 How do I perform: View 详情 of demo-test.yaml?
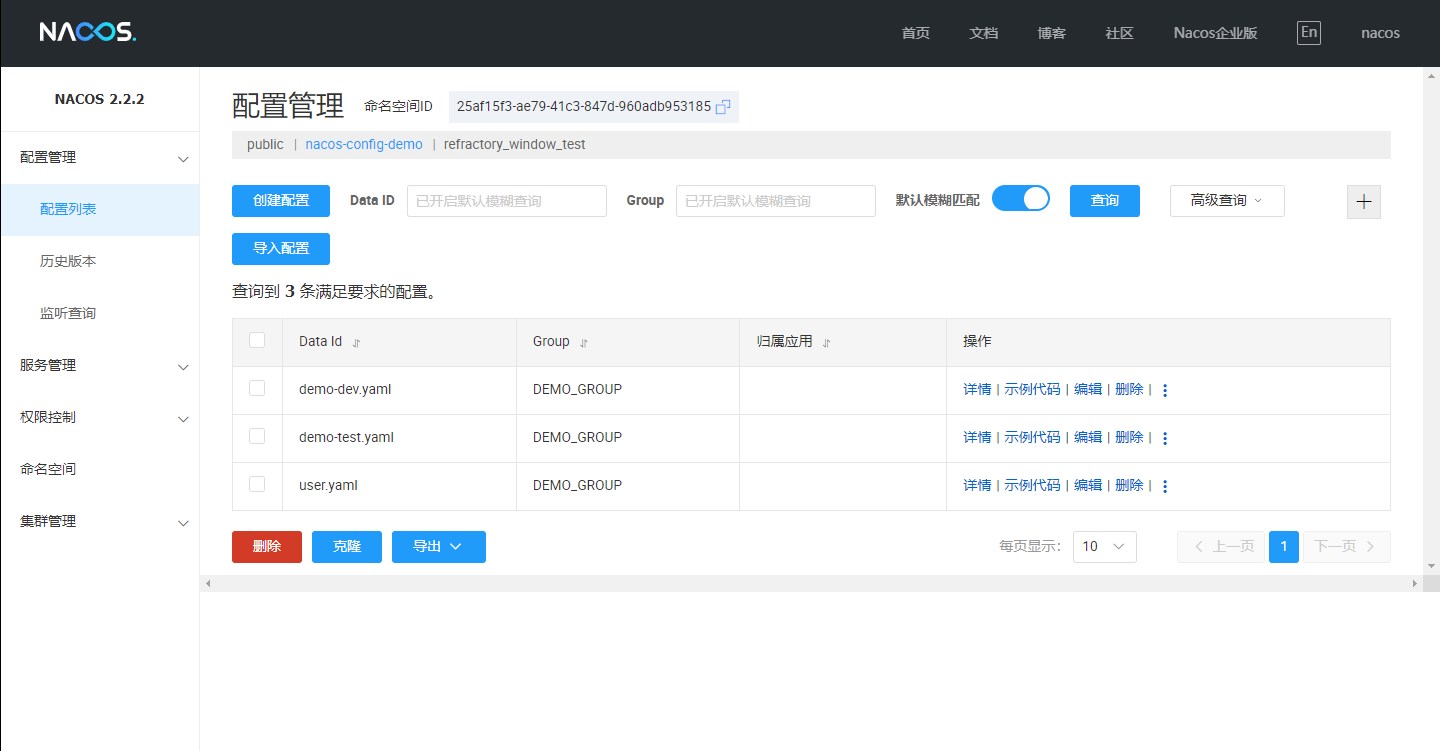[x=977, y=437]
